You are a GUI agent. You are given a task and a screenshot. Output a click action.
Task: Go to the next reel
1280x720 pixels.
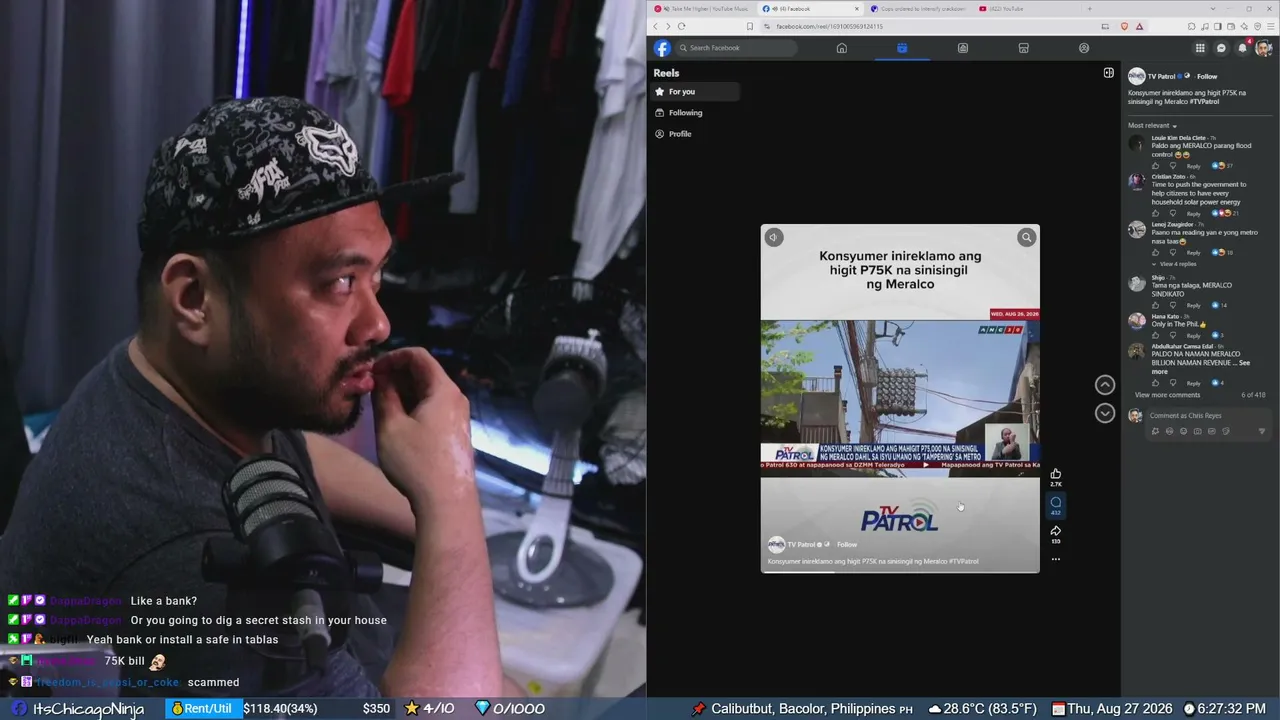pos(1105,413)
